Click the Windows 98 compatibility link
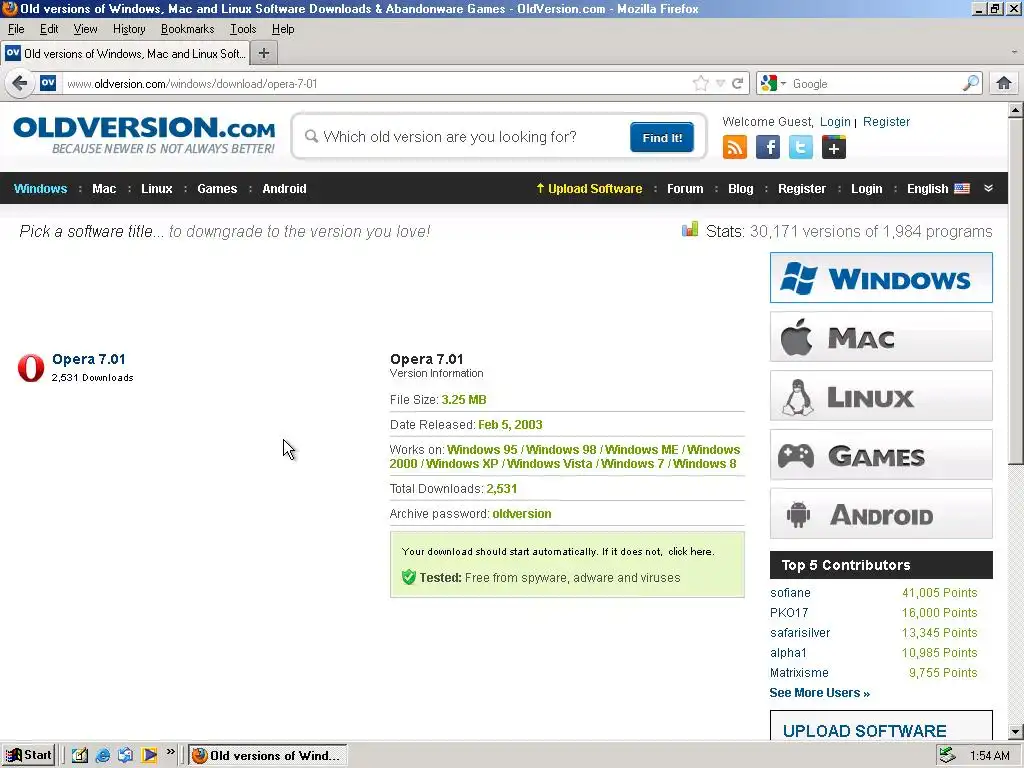 [x=562, y=450]
